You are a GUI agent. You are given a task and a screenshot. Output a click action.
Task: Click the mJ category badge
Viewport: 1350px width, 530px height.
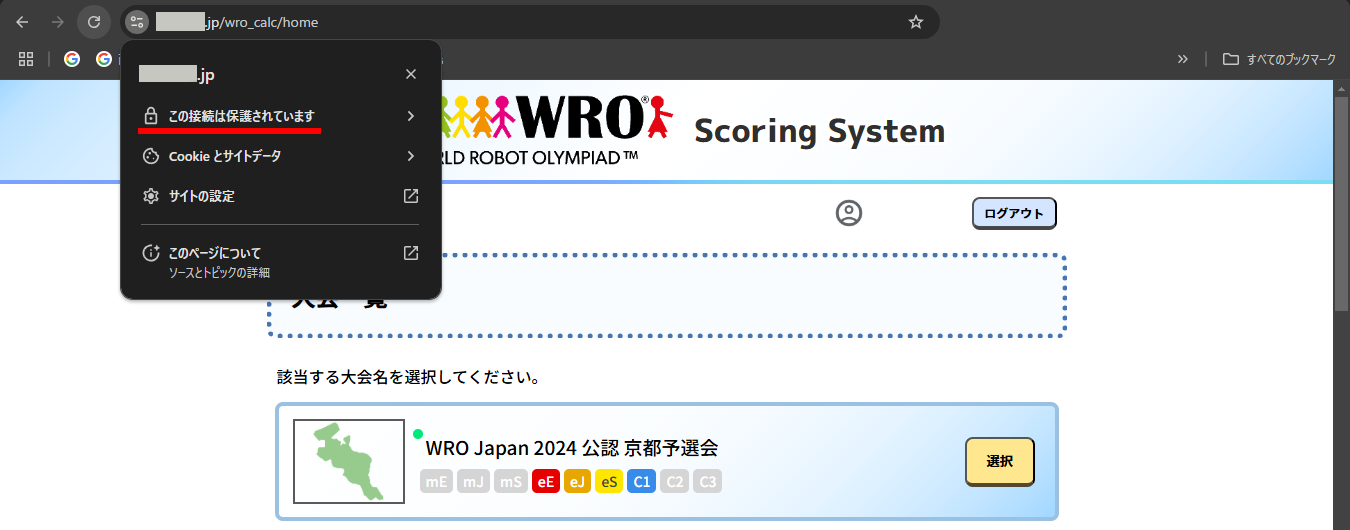click(x=473, y=482)
